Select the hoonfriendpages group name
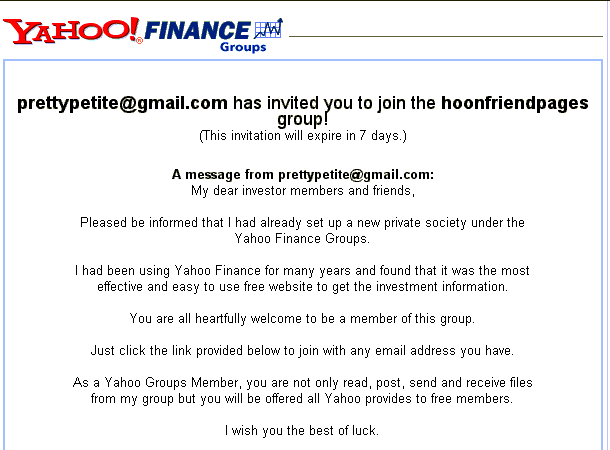 click(x=514, y=103)
